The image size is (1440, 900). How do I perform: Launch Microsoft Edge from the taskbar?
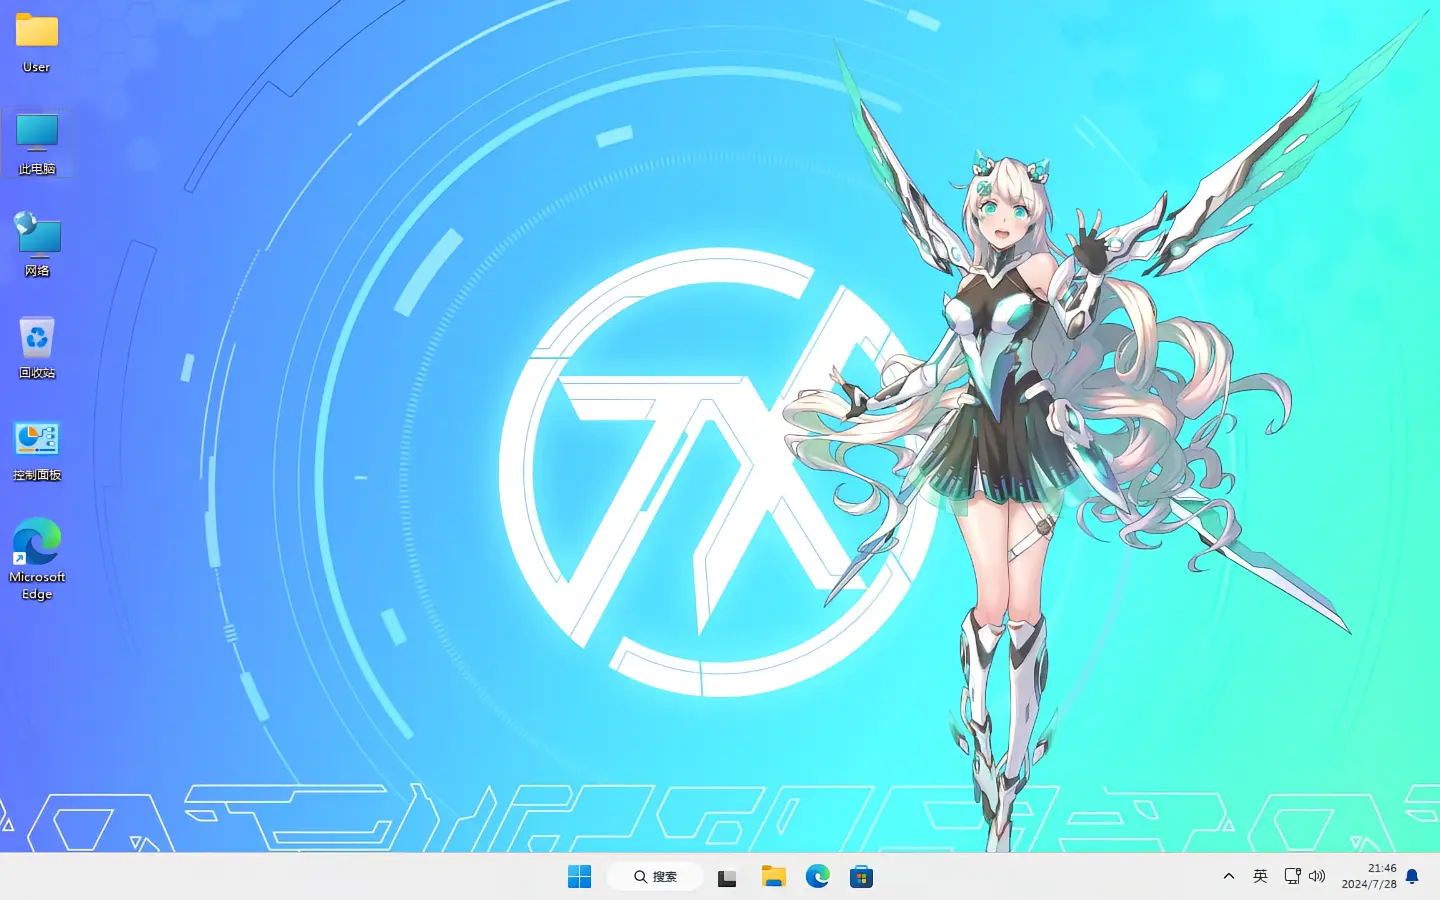point(817,877)
